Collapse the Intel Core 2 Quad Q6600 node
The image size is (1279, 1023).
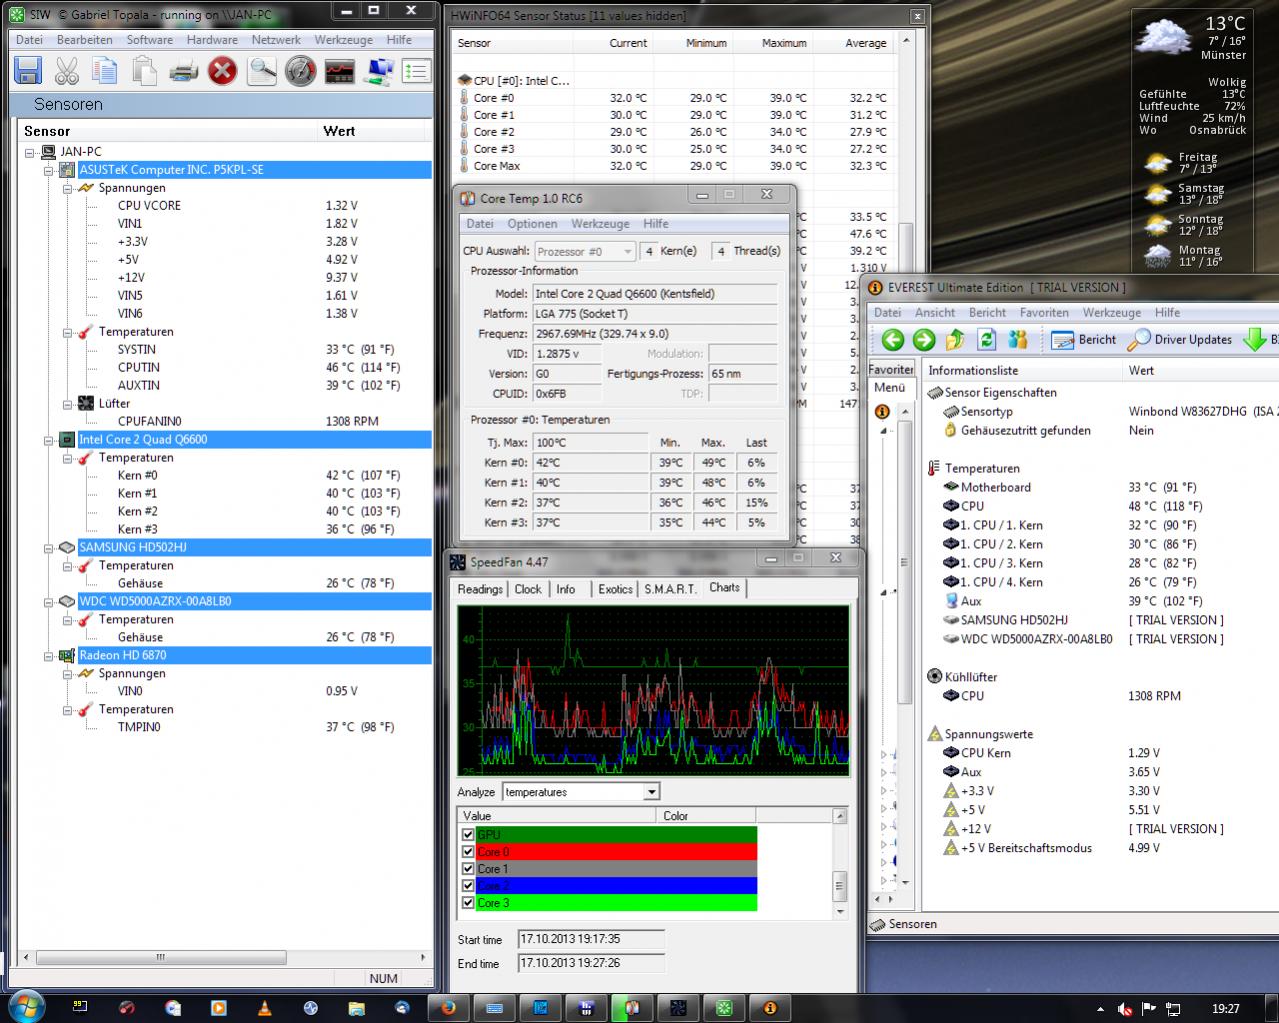(48, 440)
